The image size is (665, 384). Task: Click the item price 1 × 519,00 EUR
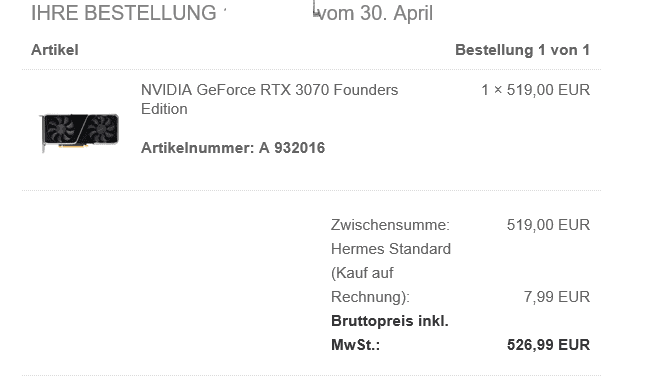536,90
